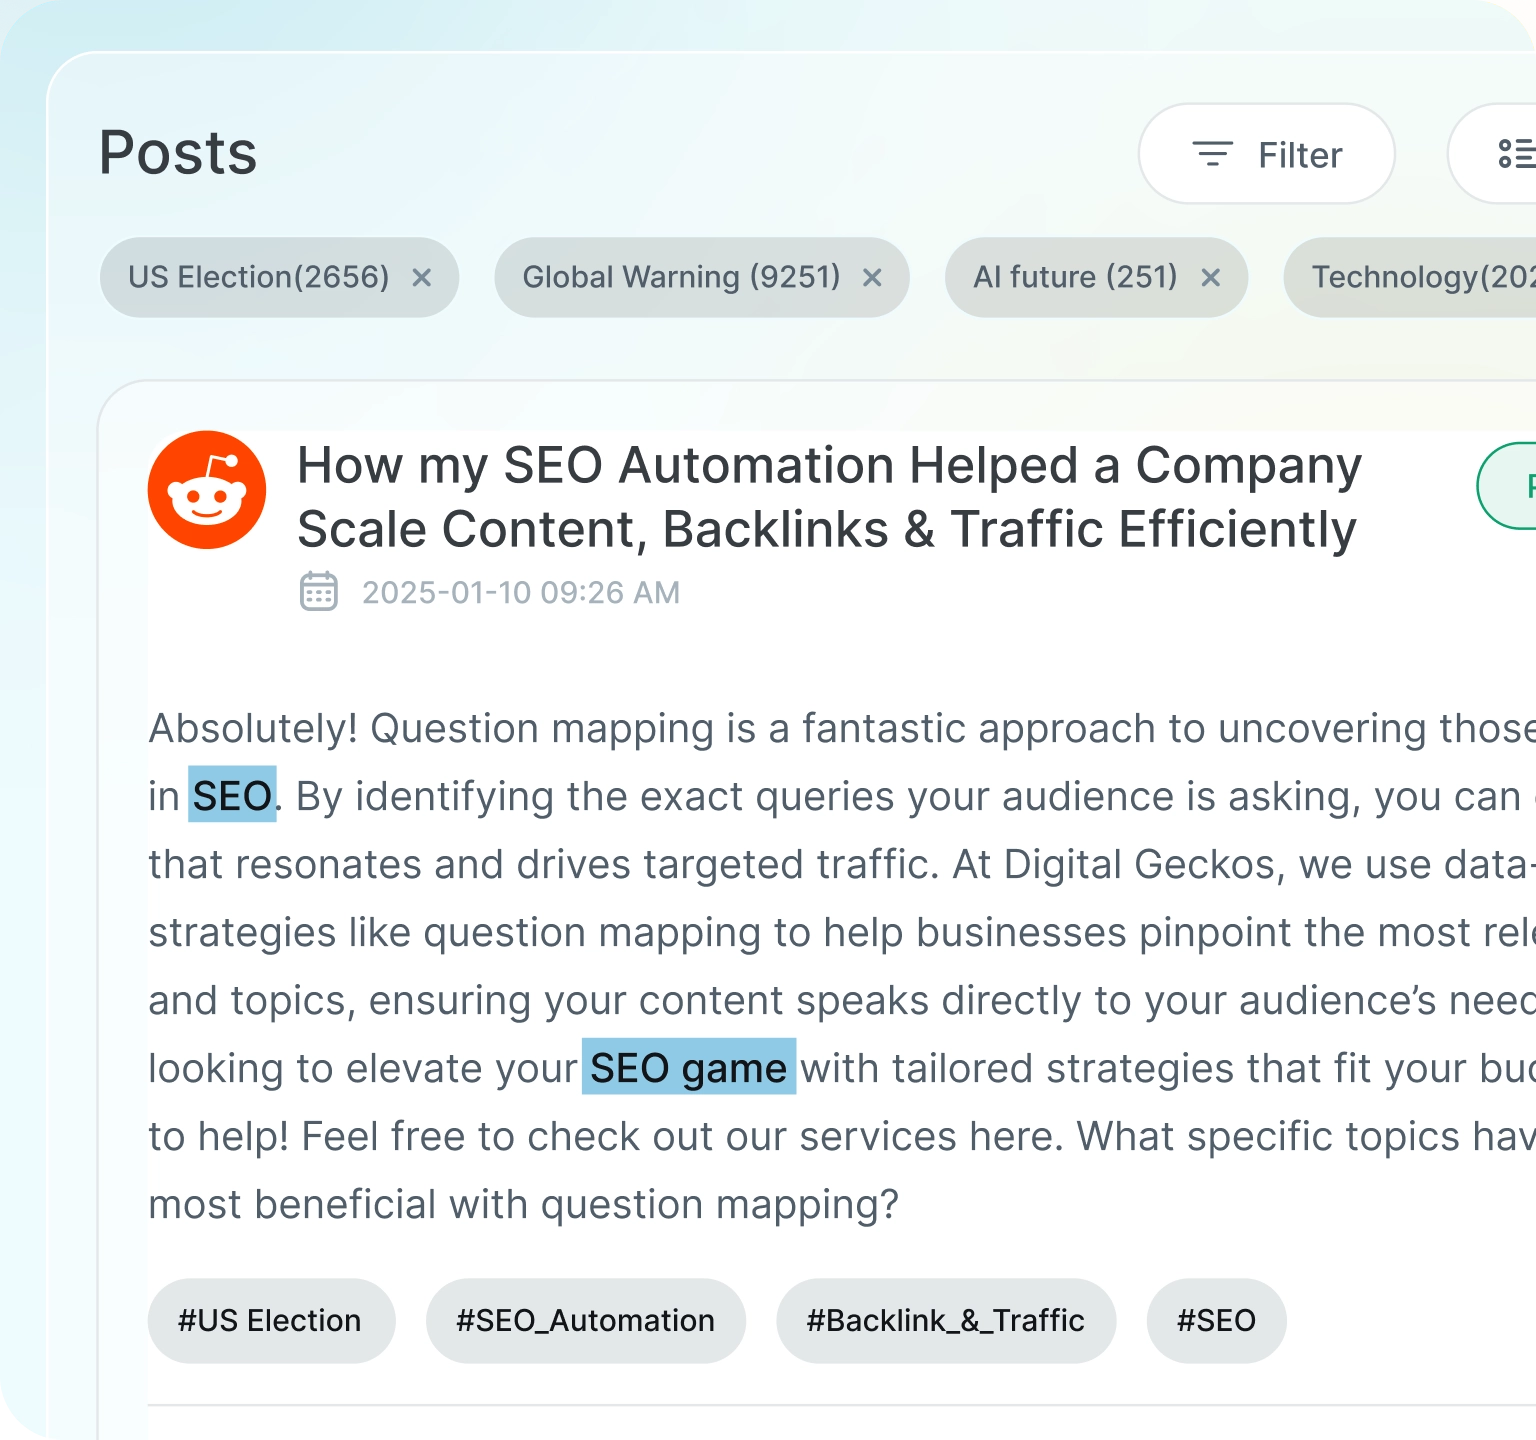The width and height of the screenshot is (1536, 1440).
Task: Click the highlighted SEO keyword in text
Action: point(232,796)
